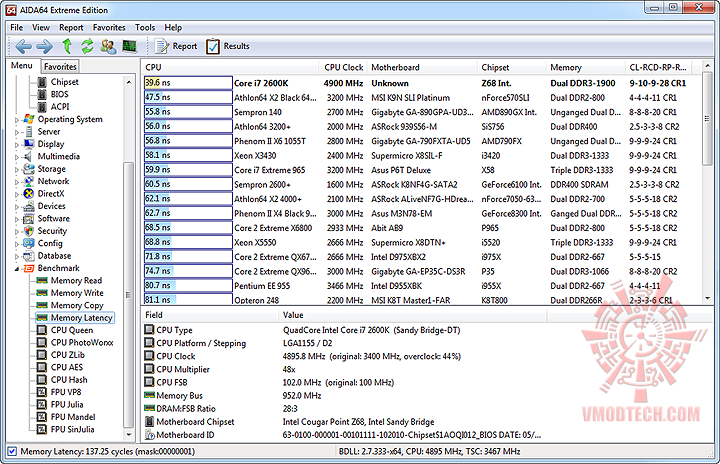This screenshot has height=464, width=720.
Task: Select Memory Write benchmark
Action: [x=77, y=293]
